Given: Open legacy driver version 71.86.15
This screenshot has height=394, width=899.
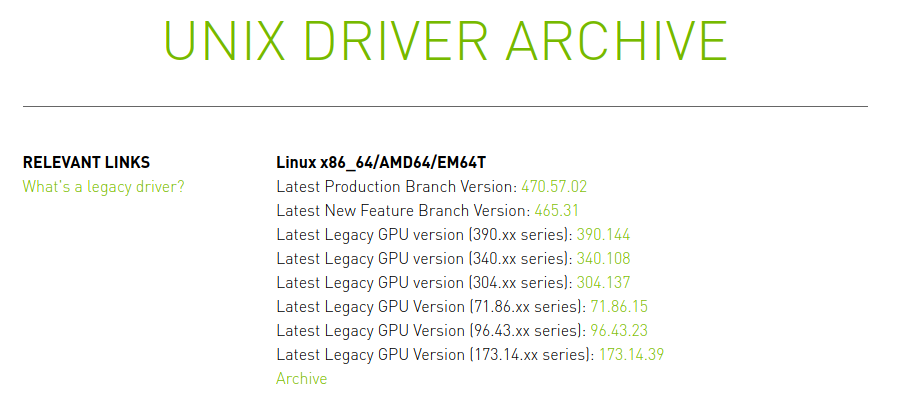Looking at the screenshot, I should (x=619, y=307).
